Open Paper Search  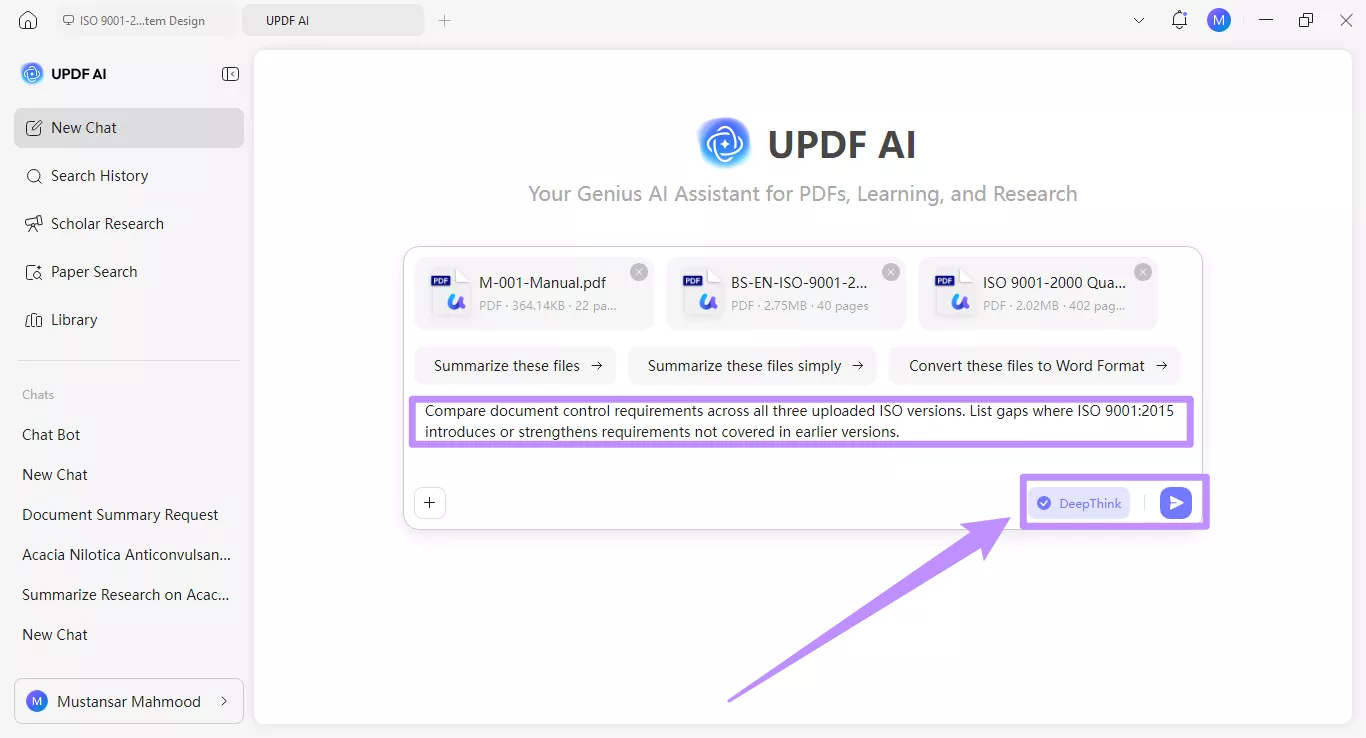pyautogui.click(x=94, y=271)
